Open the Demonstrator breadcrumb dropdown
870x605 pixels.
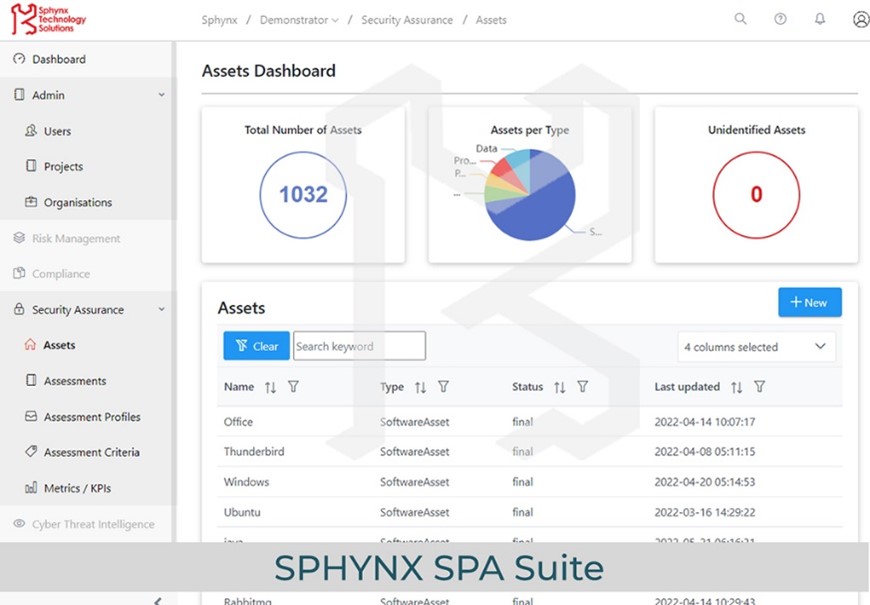click(x=299, y=20)
